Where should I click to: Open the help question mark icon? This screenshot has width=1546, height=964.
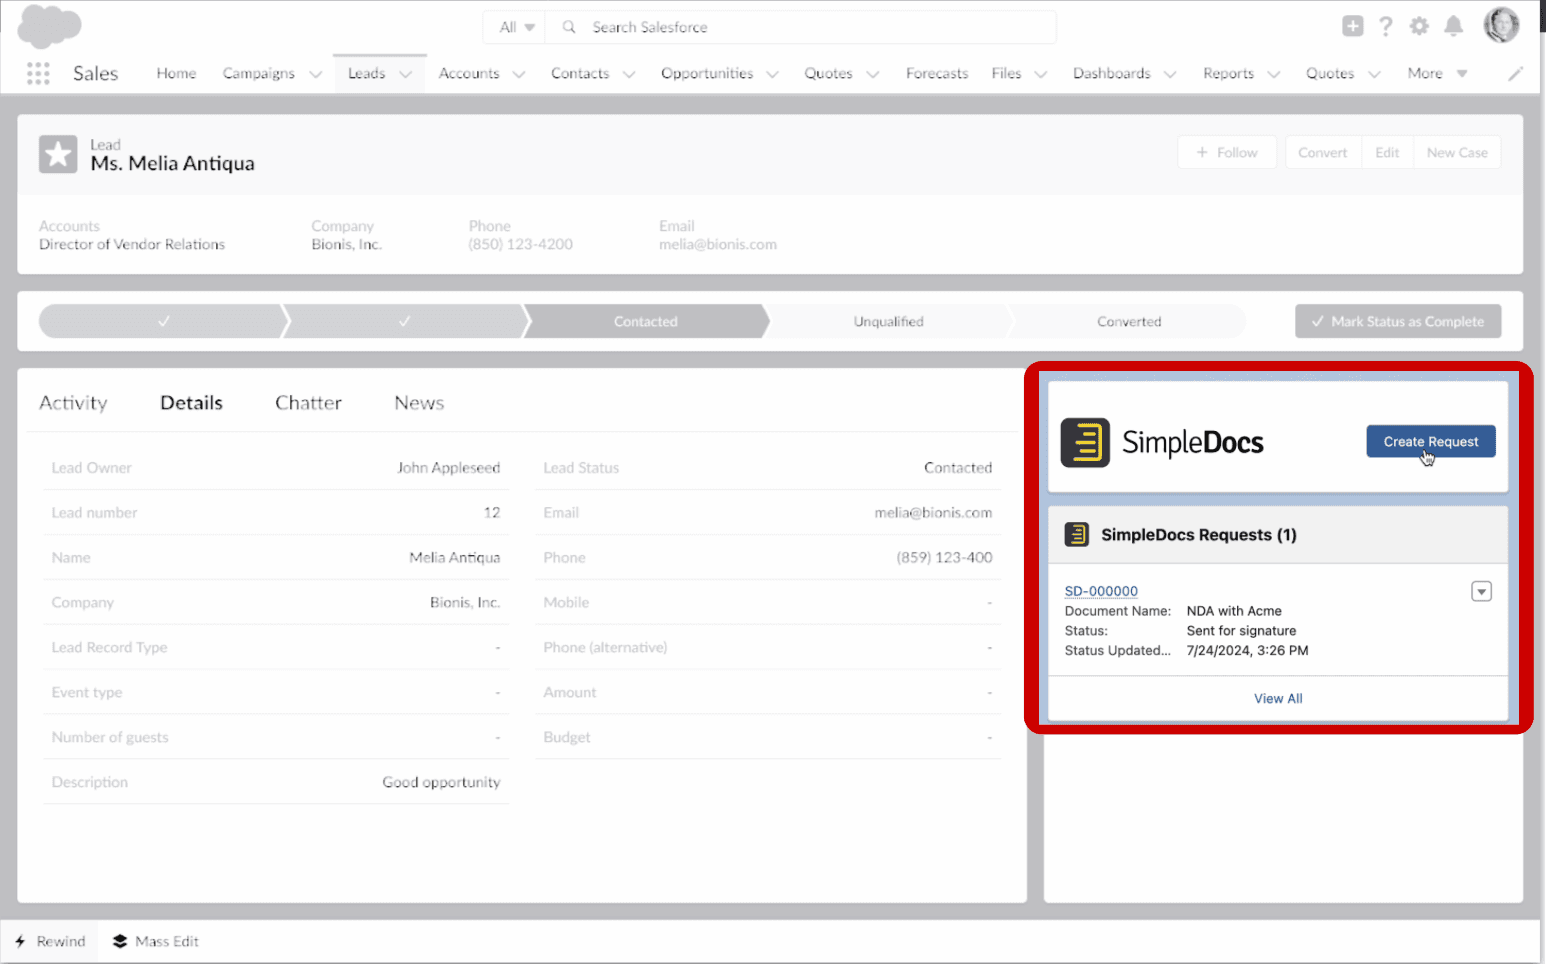point(1386,26)
